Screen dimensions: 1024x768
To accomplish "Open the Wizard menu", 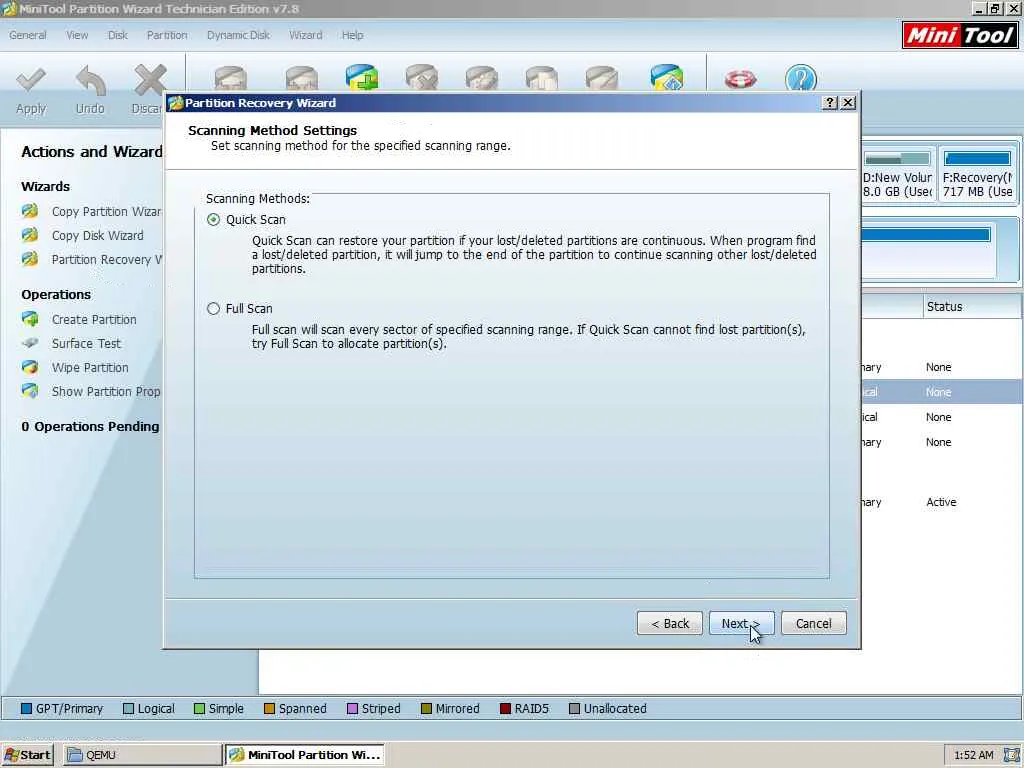I will coord(306,35).
